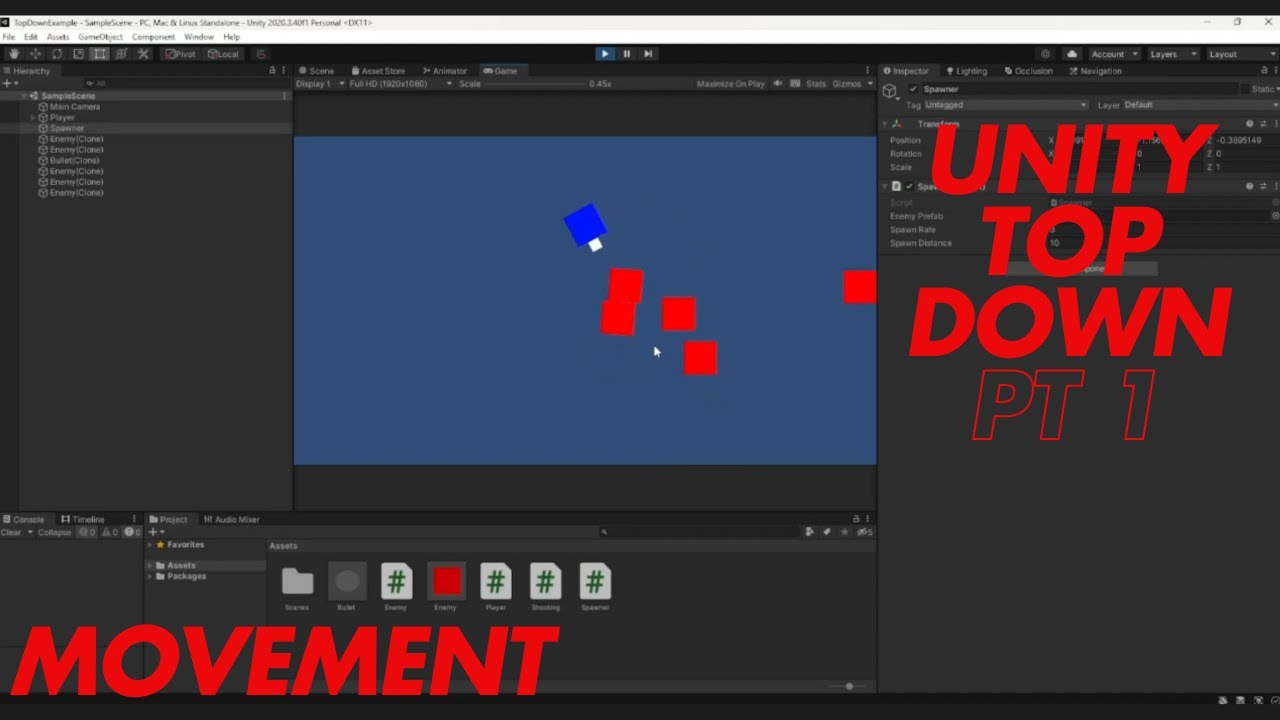
Task: Switch to the Navigation tab
Action: pyautogui.click(x=1095, y=71)
